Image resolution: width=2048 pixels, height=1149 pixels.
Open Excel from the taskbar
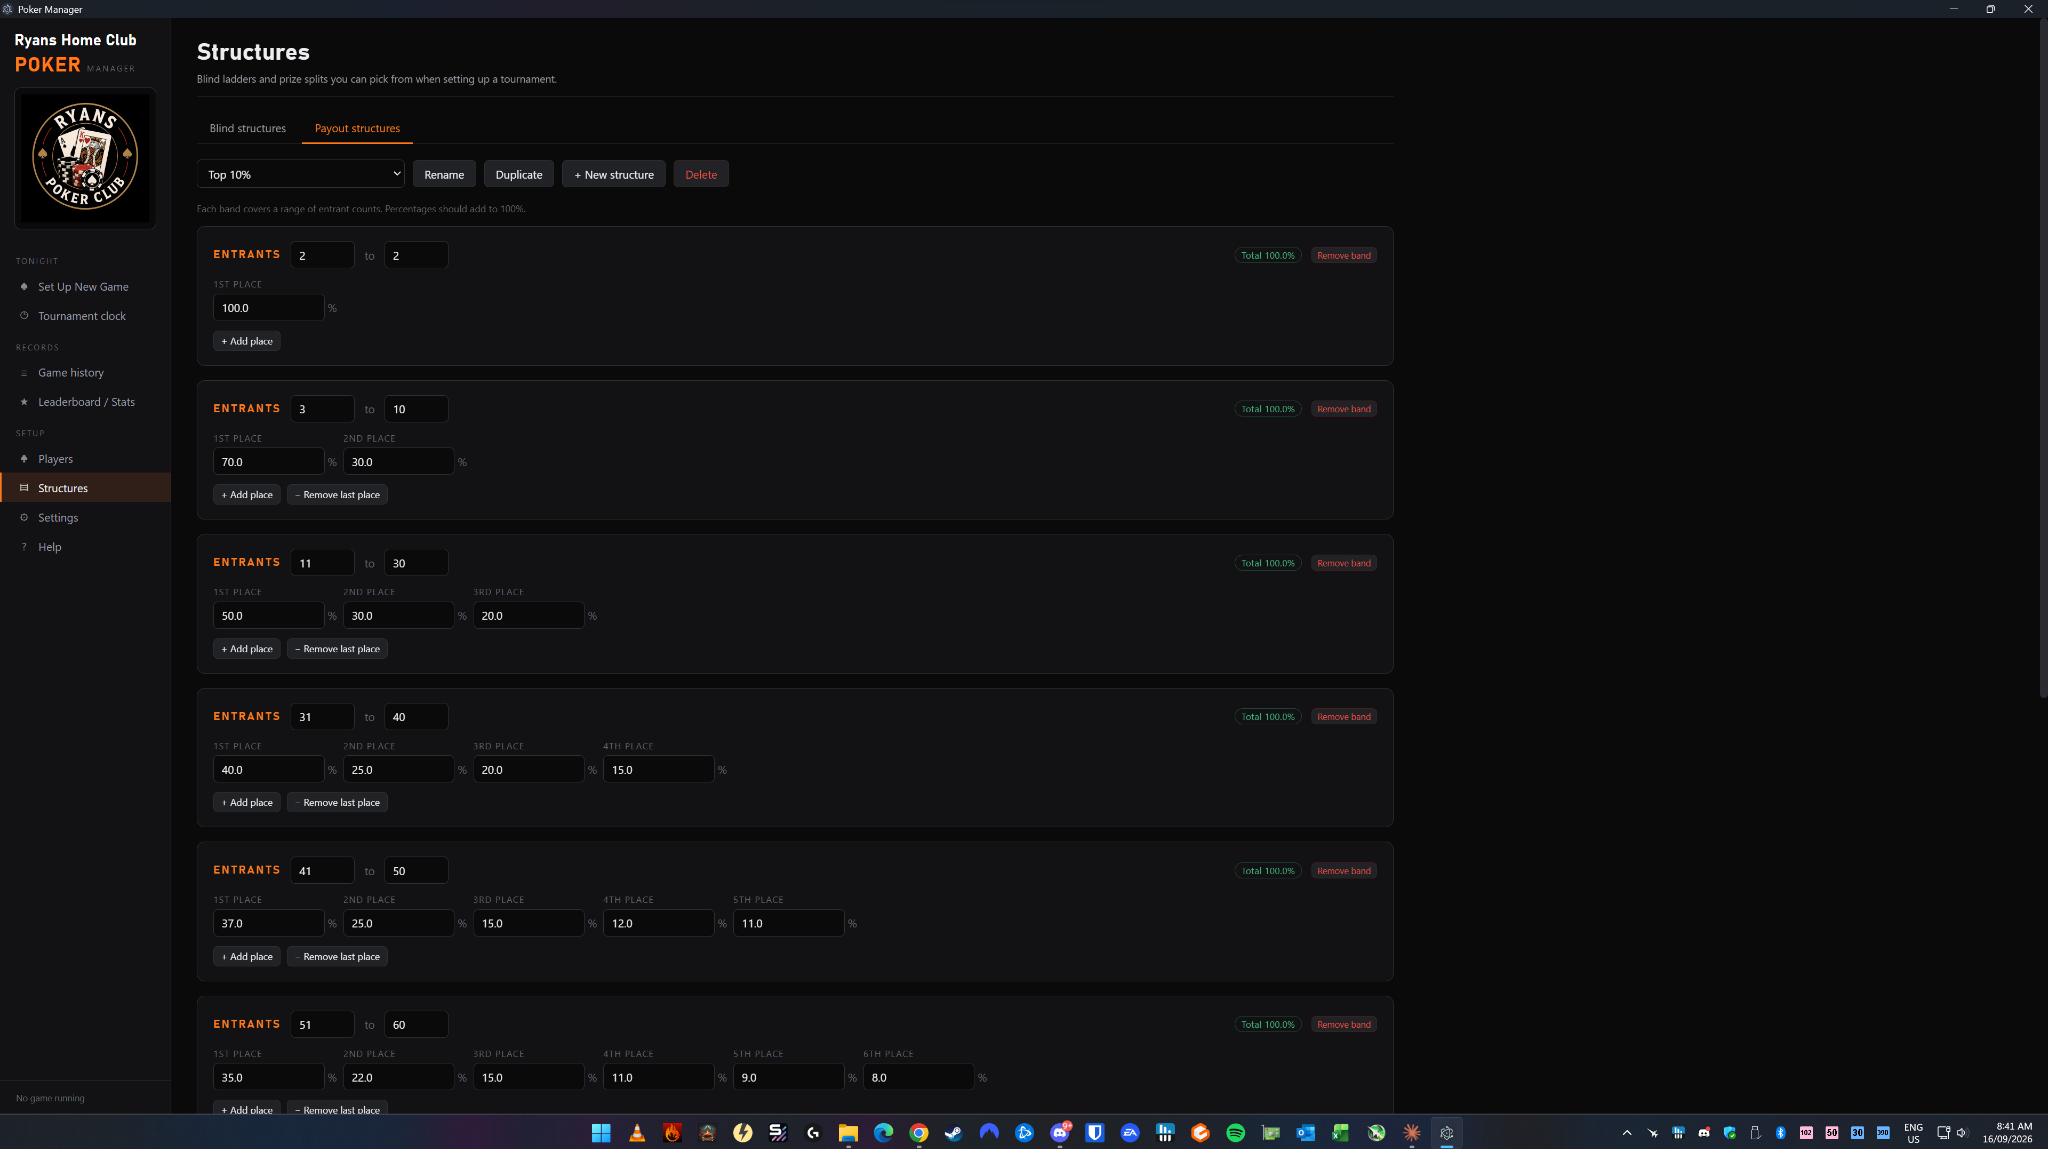point(1341,1132)
